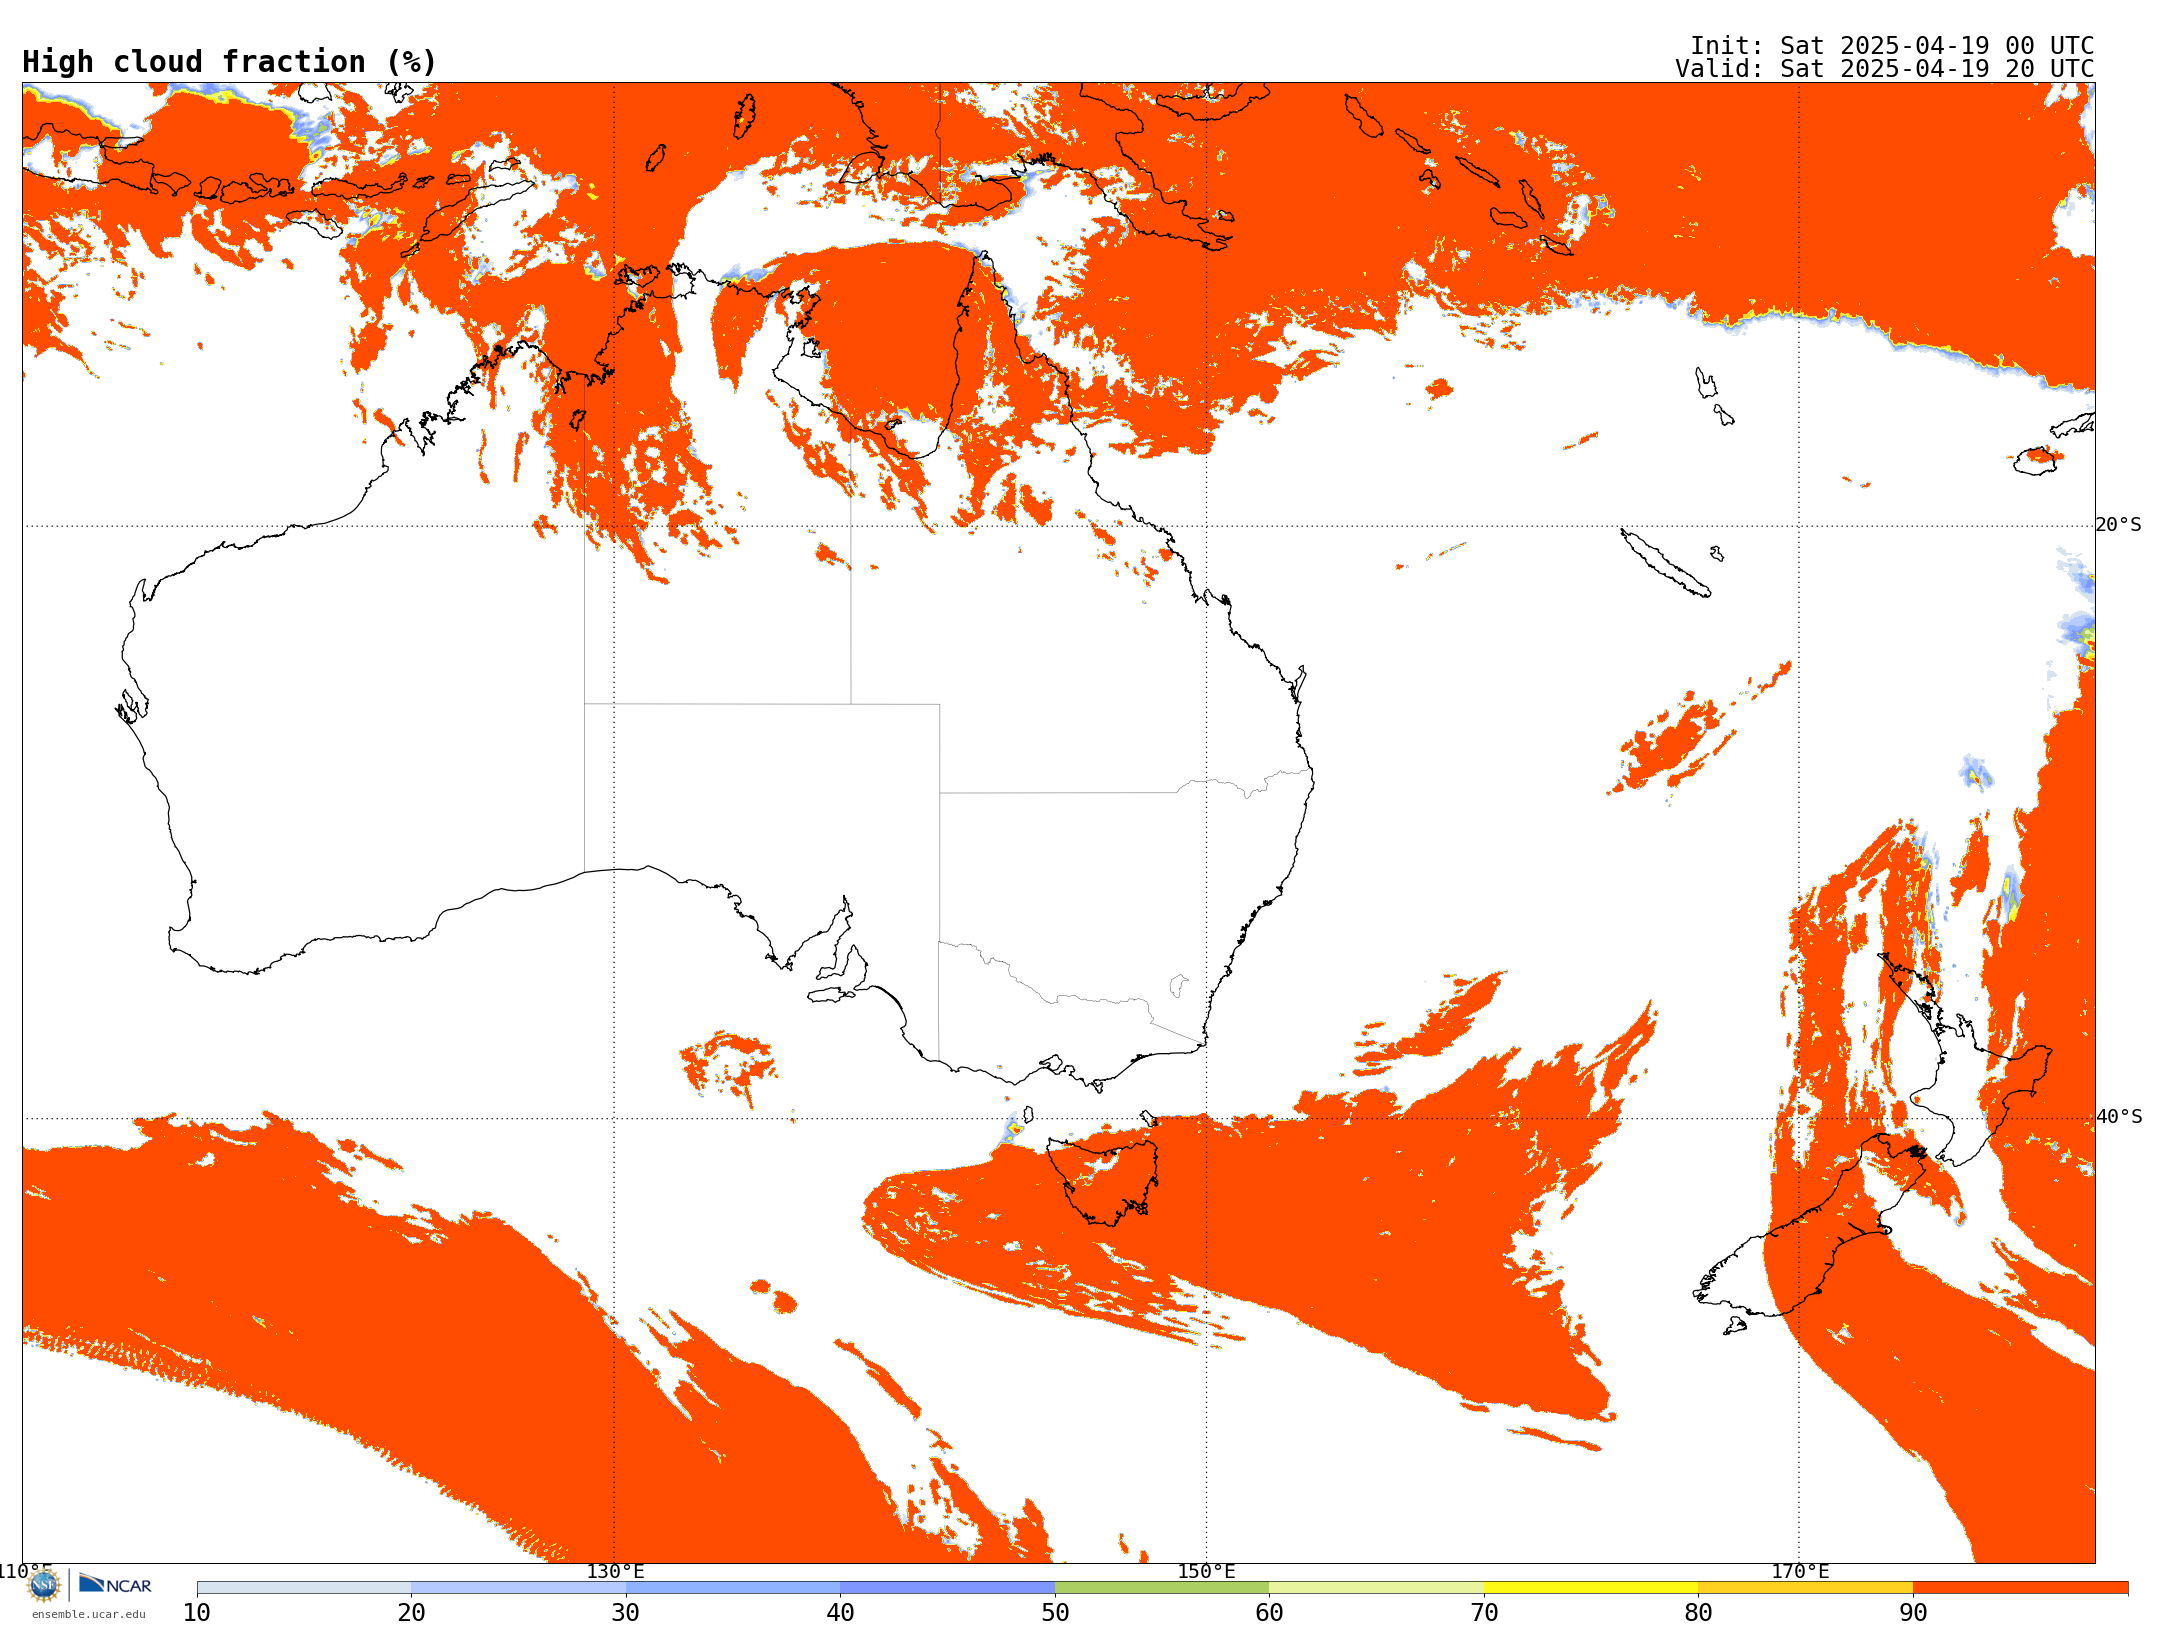Click New Caledonia island outline
The height and width of the screenshot is (1626, 2160).
click(x=1665, y=563)
